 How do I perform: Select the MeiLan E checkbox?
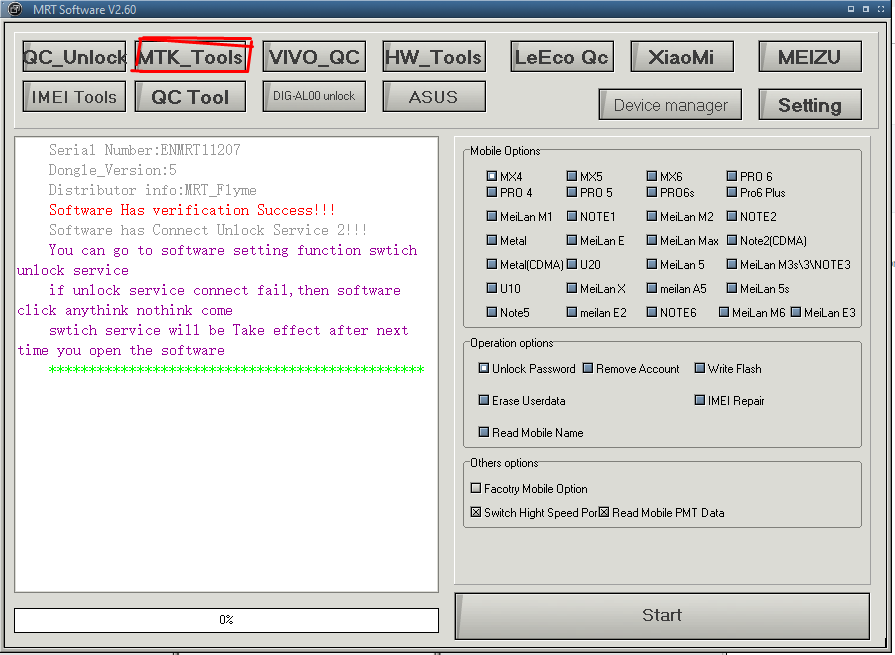point(571,240)
